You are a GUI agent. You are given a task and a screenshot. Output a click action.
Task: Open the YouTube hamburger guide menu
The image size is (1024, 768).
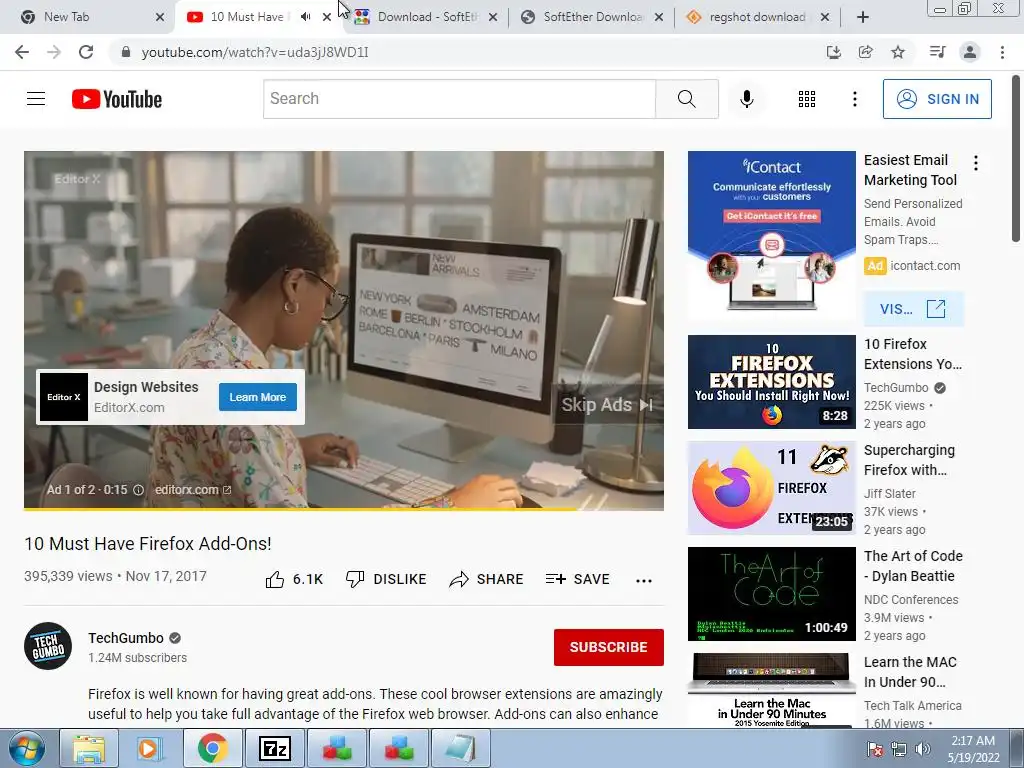pyautogui.click(x=36, y=99)
